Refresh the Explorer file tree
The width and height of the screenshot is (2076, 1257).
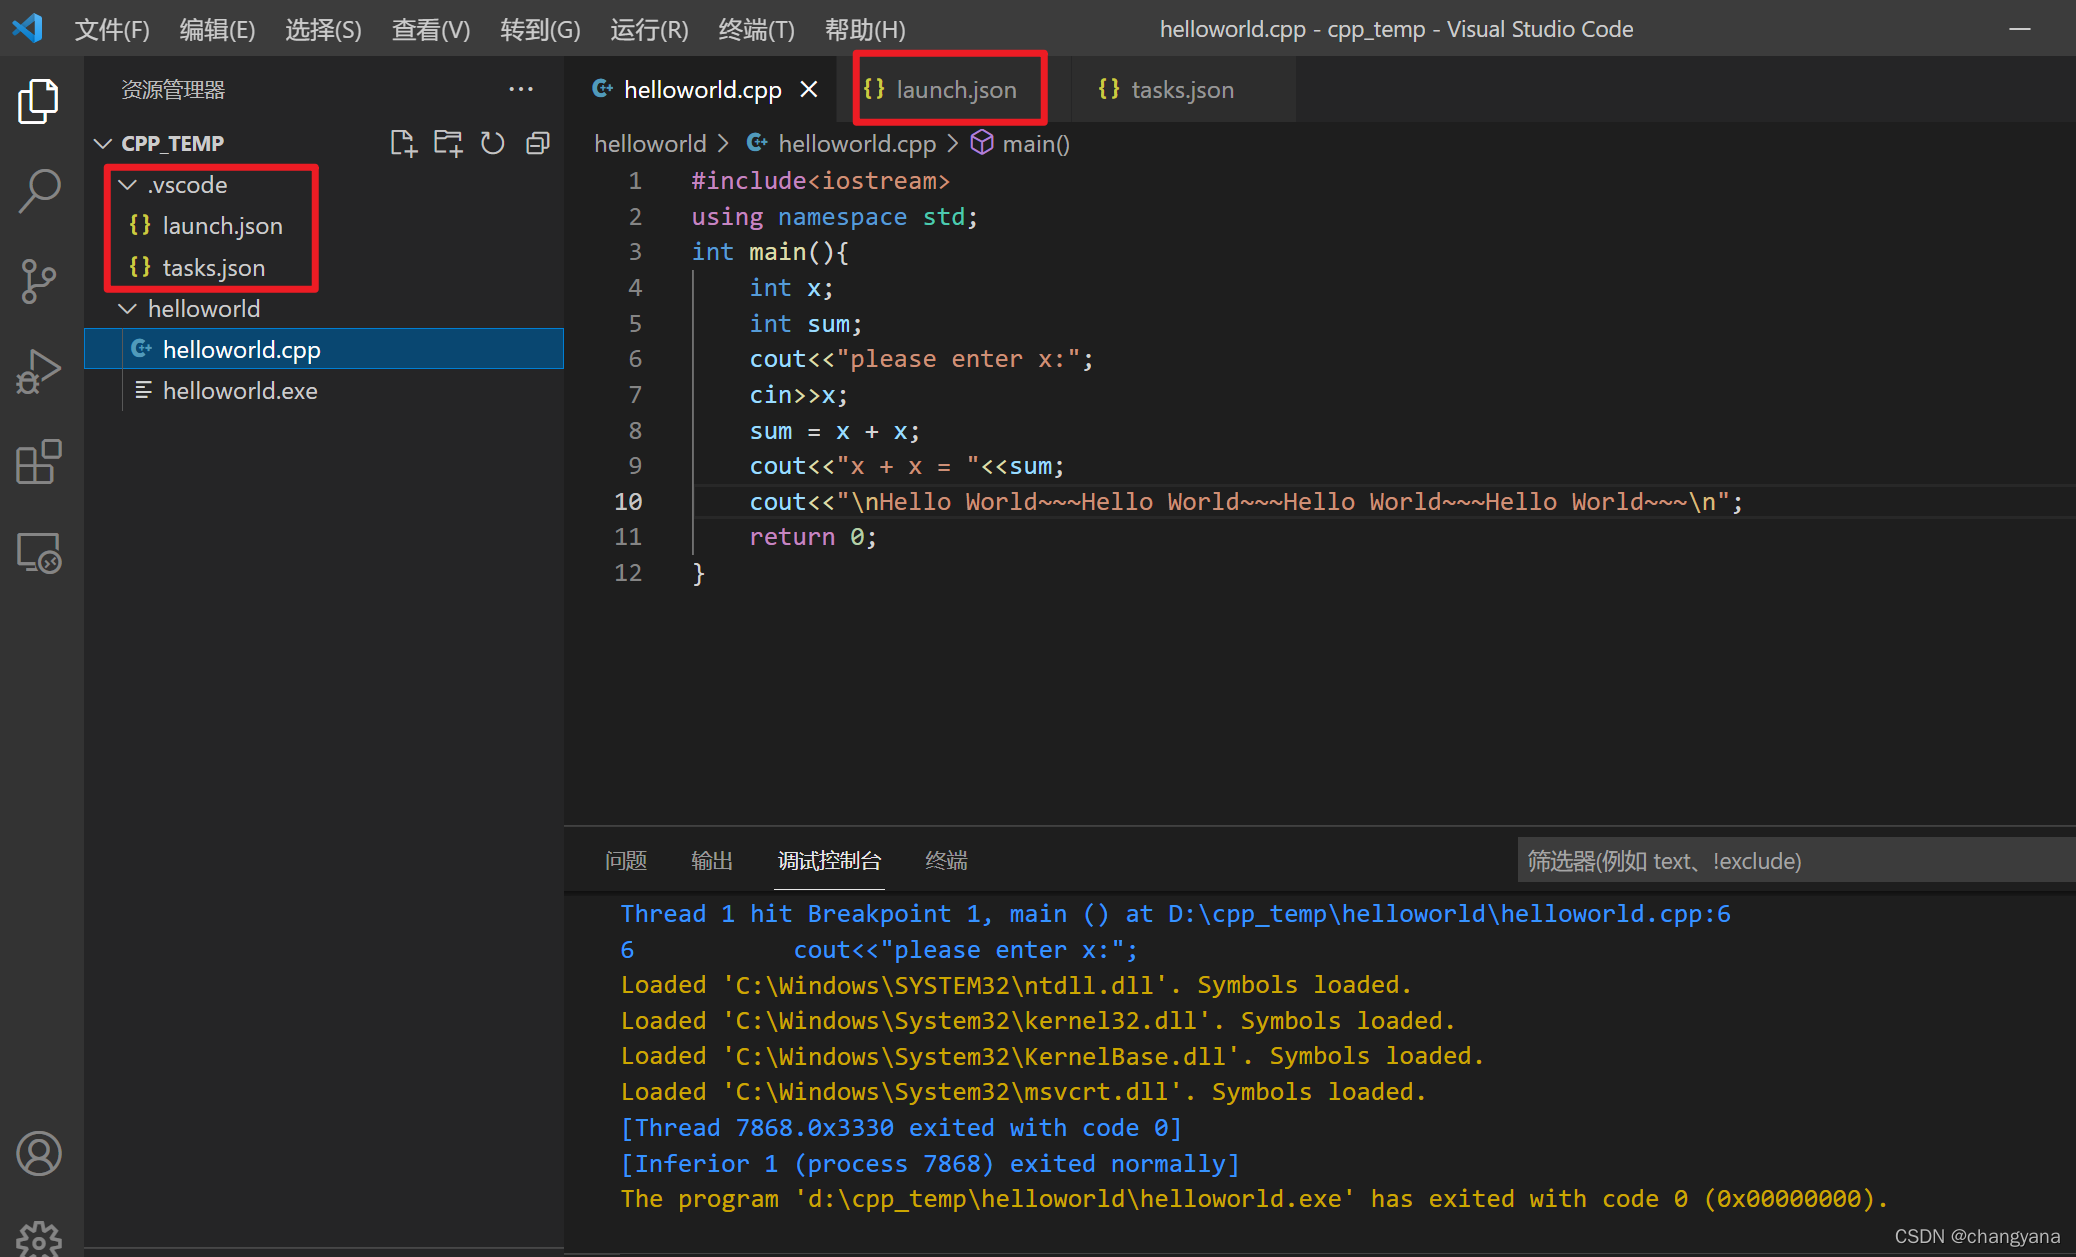click(x=493, y=143)
